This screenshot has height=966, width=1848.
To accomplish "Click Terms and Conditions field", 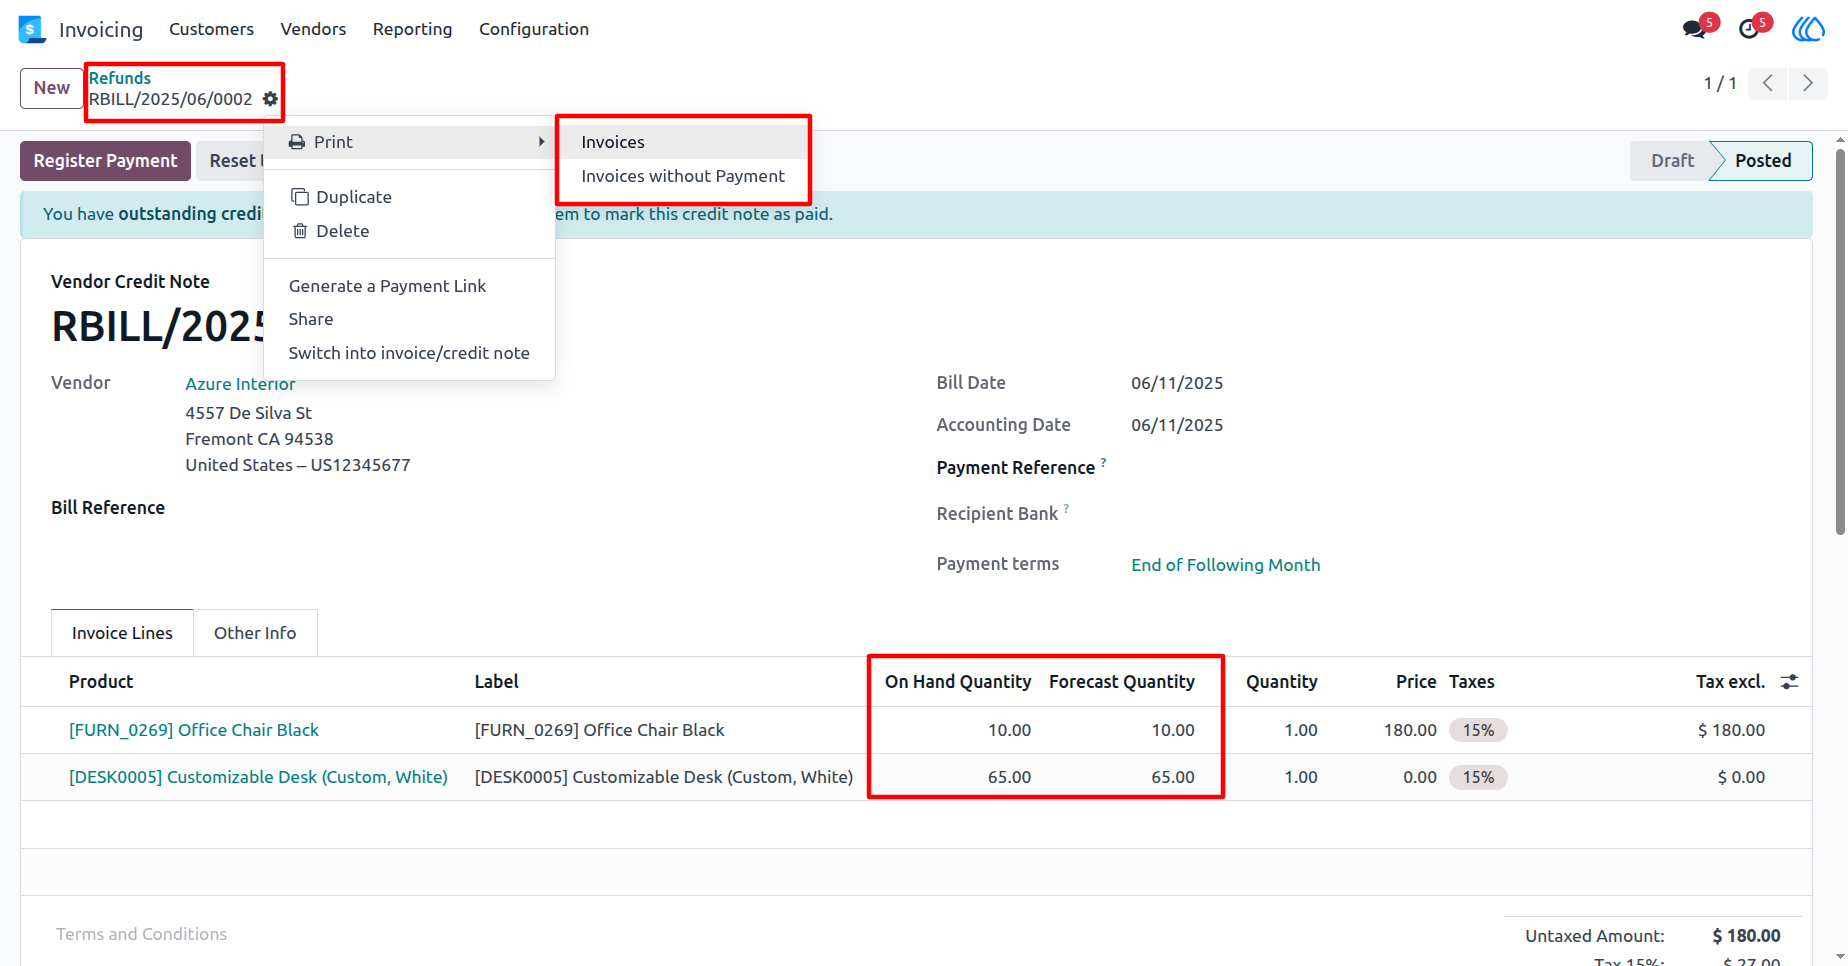I will pyautogui.click(x=141, y=934).
